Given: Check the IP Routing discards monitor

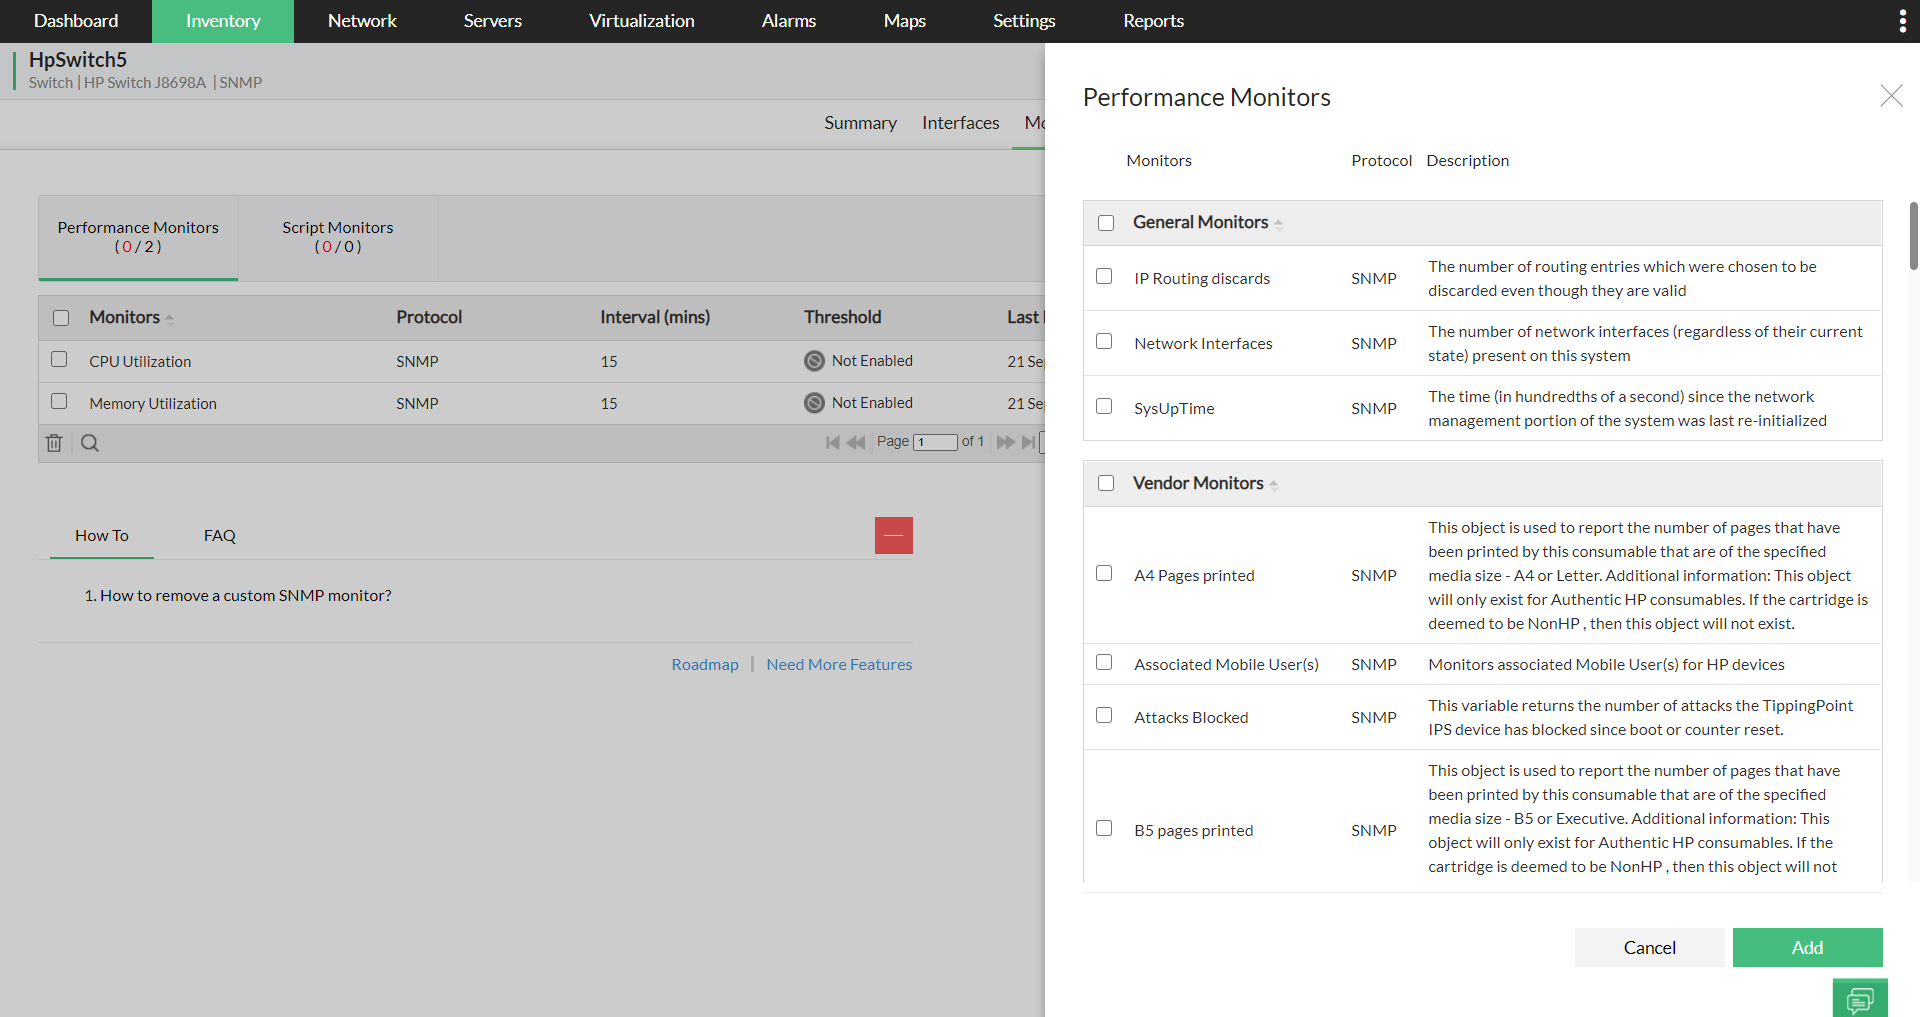Looking at the screenshot, I should point(1104,276).
